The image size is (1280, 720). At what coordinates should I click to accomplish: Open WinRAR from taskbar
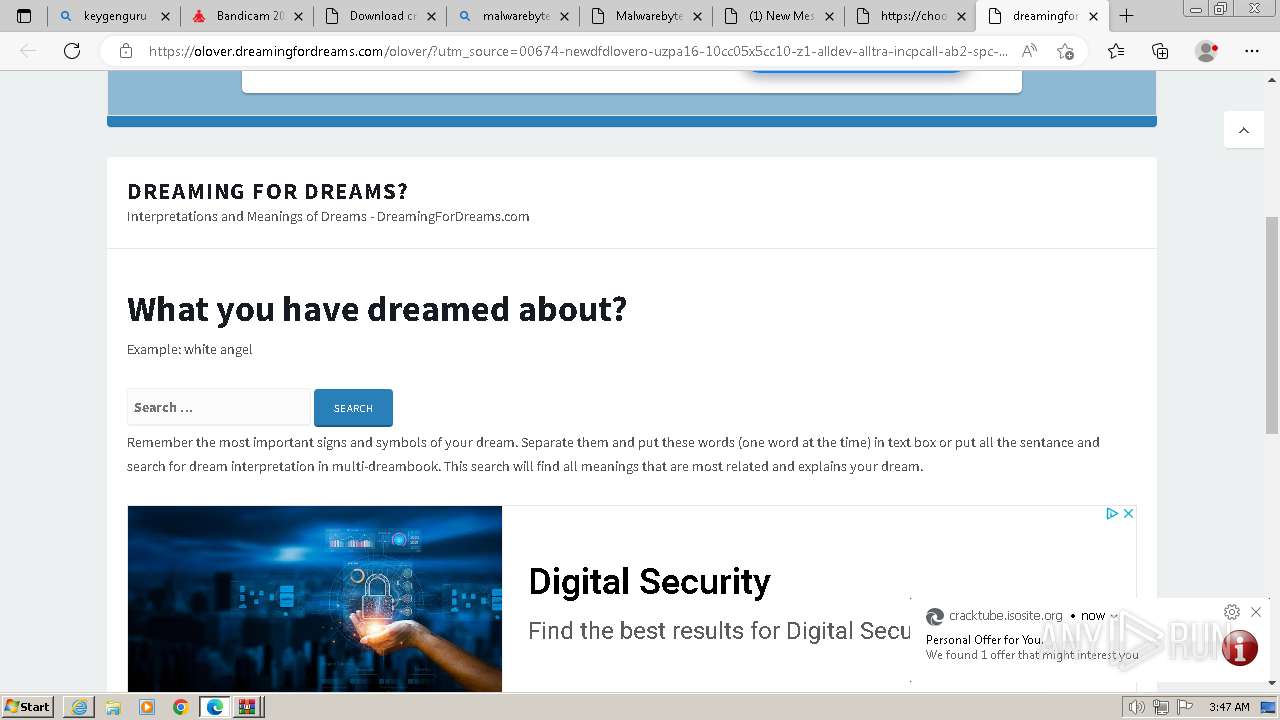tap(247, 707)
